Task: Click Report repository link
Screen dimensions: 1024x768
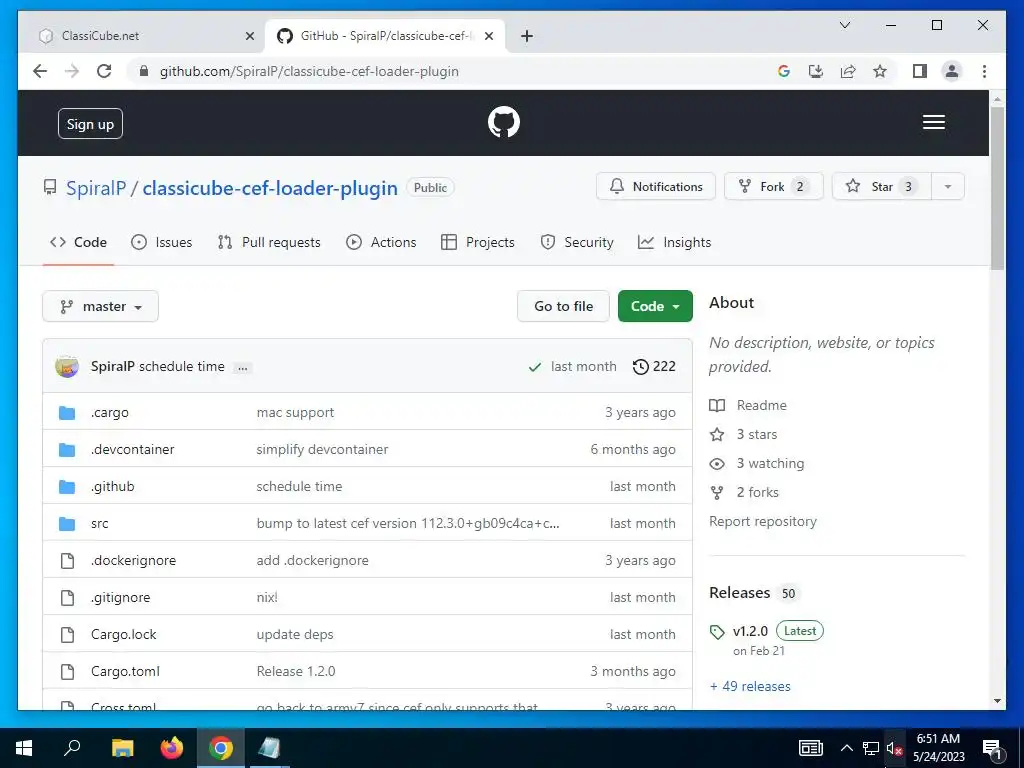Action: pos(763,522)
